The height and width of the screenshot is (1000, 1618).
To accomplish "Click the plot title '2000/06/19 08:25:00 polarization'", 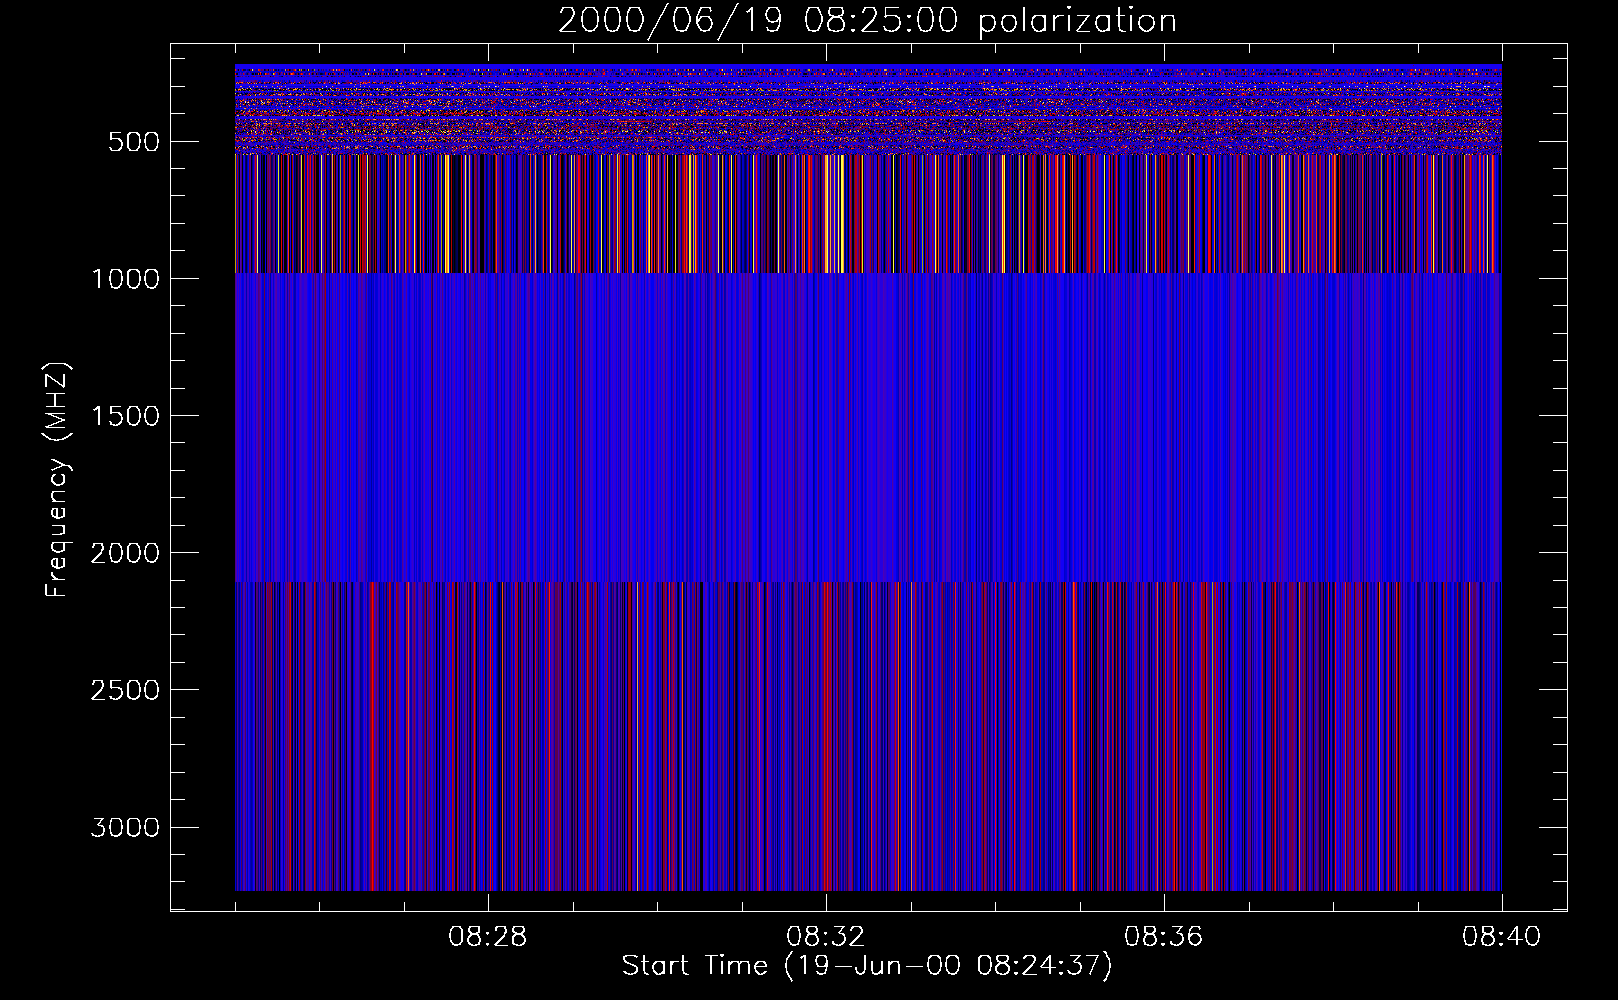I will [x=867, y=21].
